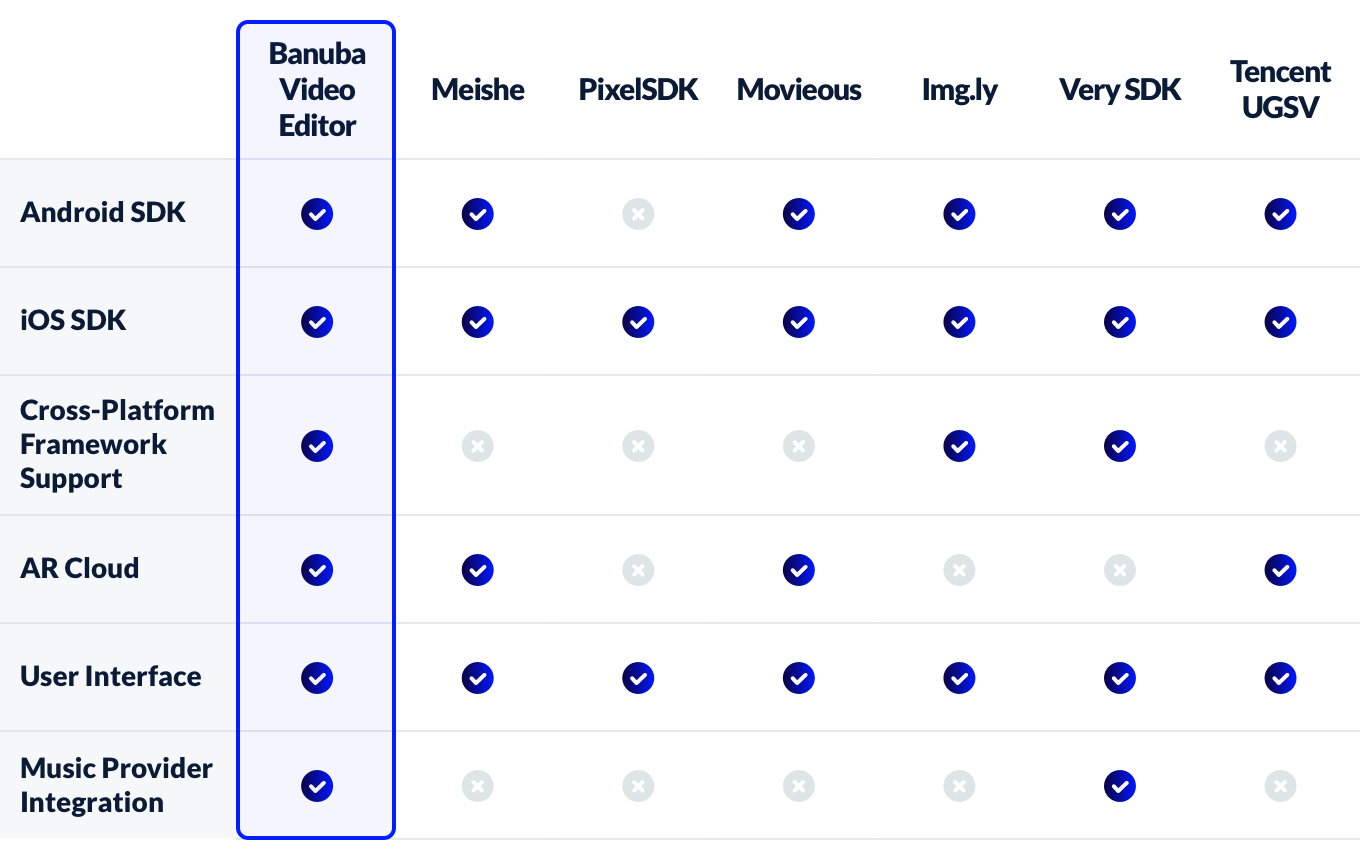Click the Very SDK Music Provider Integration checkmark
Screen dimensions: 1360x862
[1120, 786]
